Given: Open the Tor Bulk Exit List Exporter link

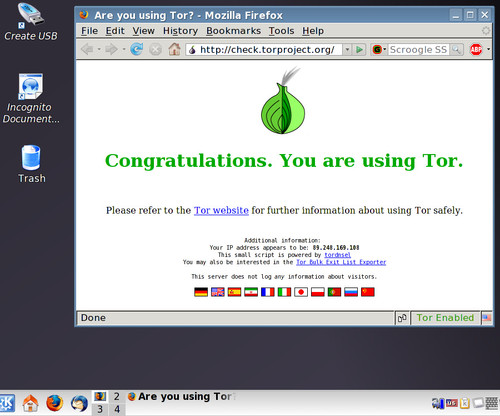Looking at the screenshot, I should [341, 262].
